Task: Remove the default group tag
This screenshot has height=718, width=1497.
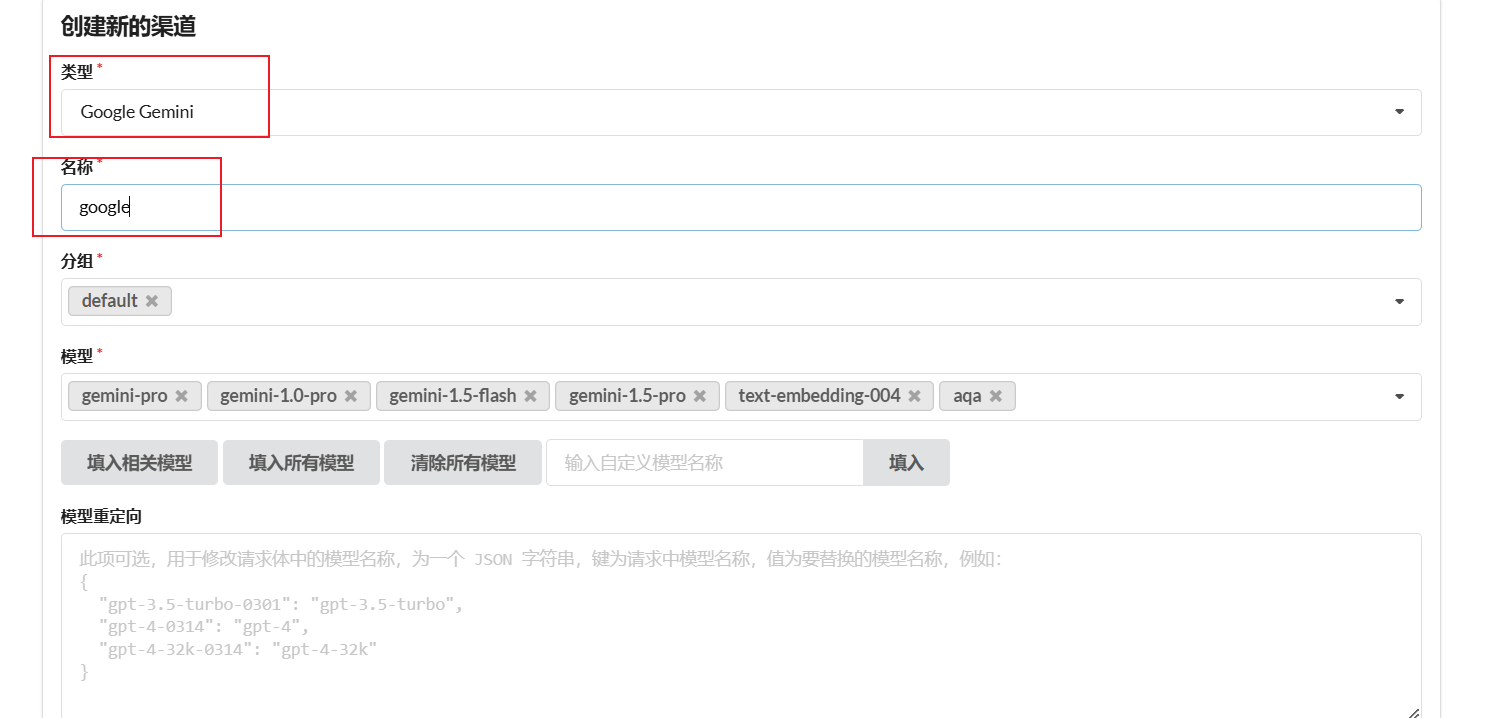Action: coord(152,300)
